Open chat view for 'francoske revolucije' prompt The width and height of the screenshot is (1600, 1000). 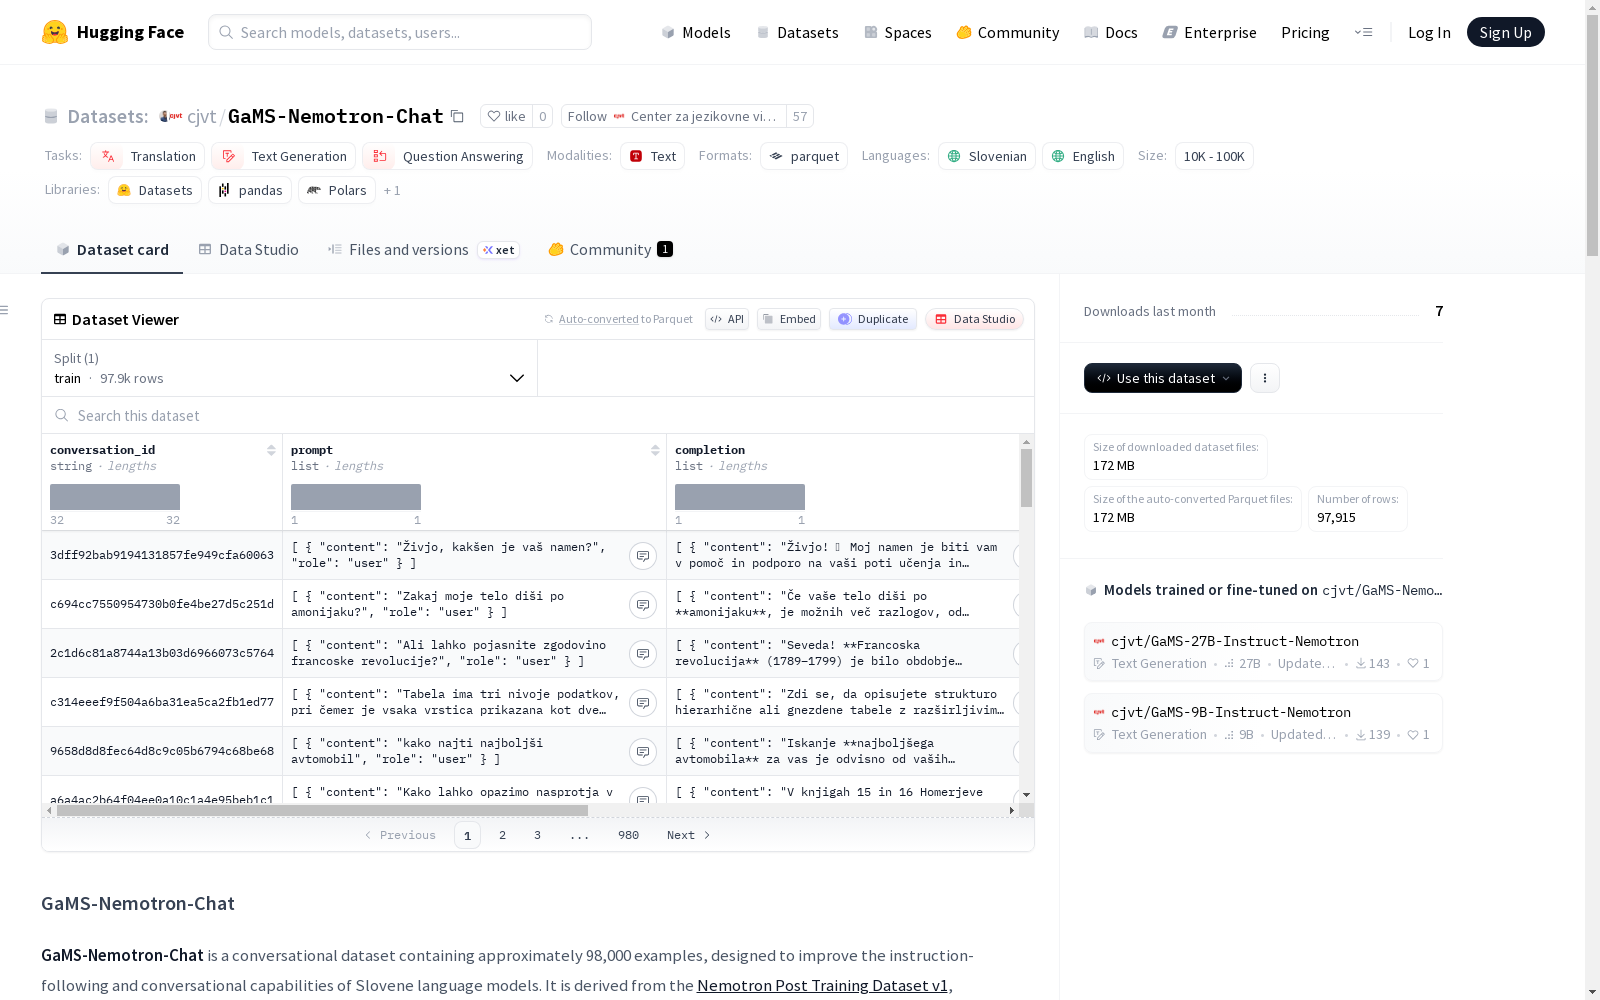point(643,654)
